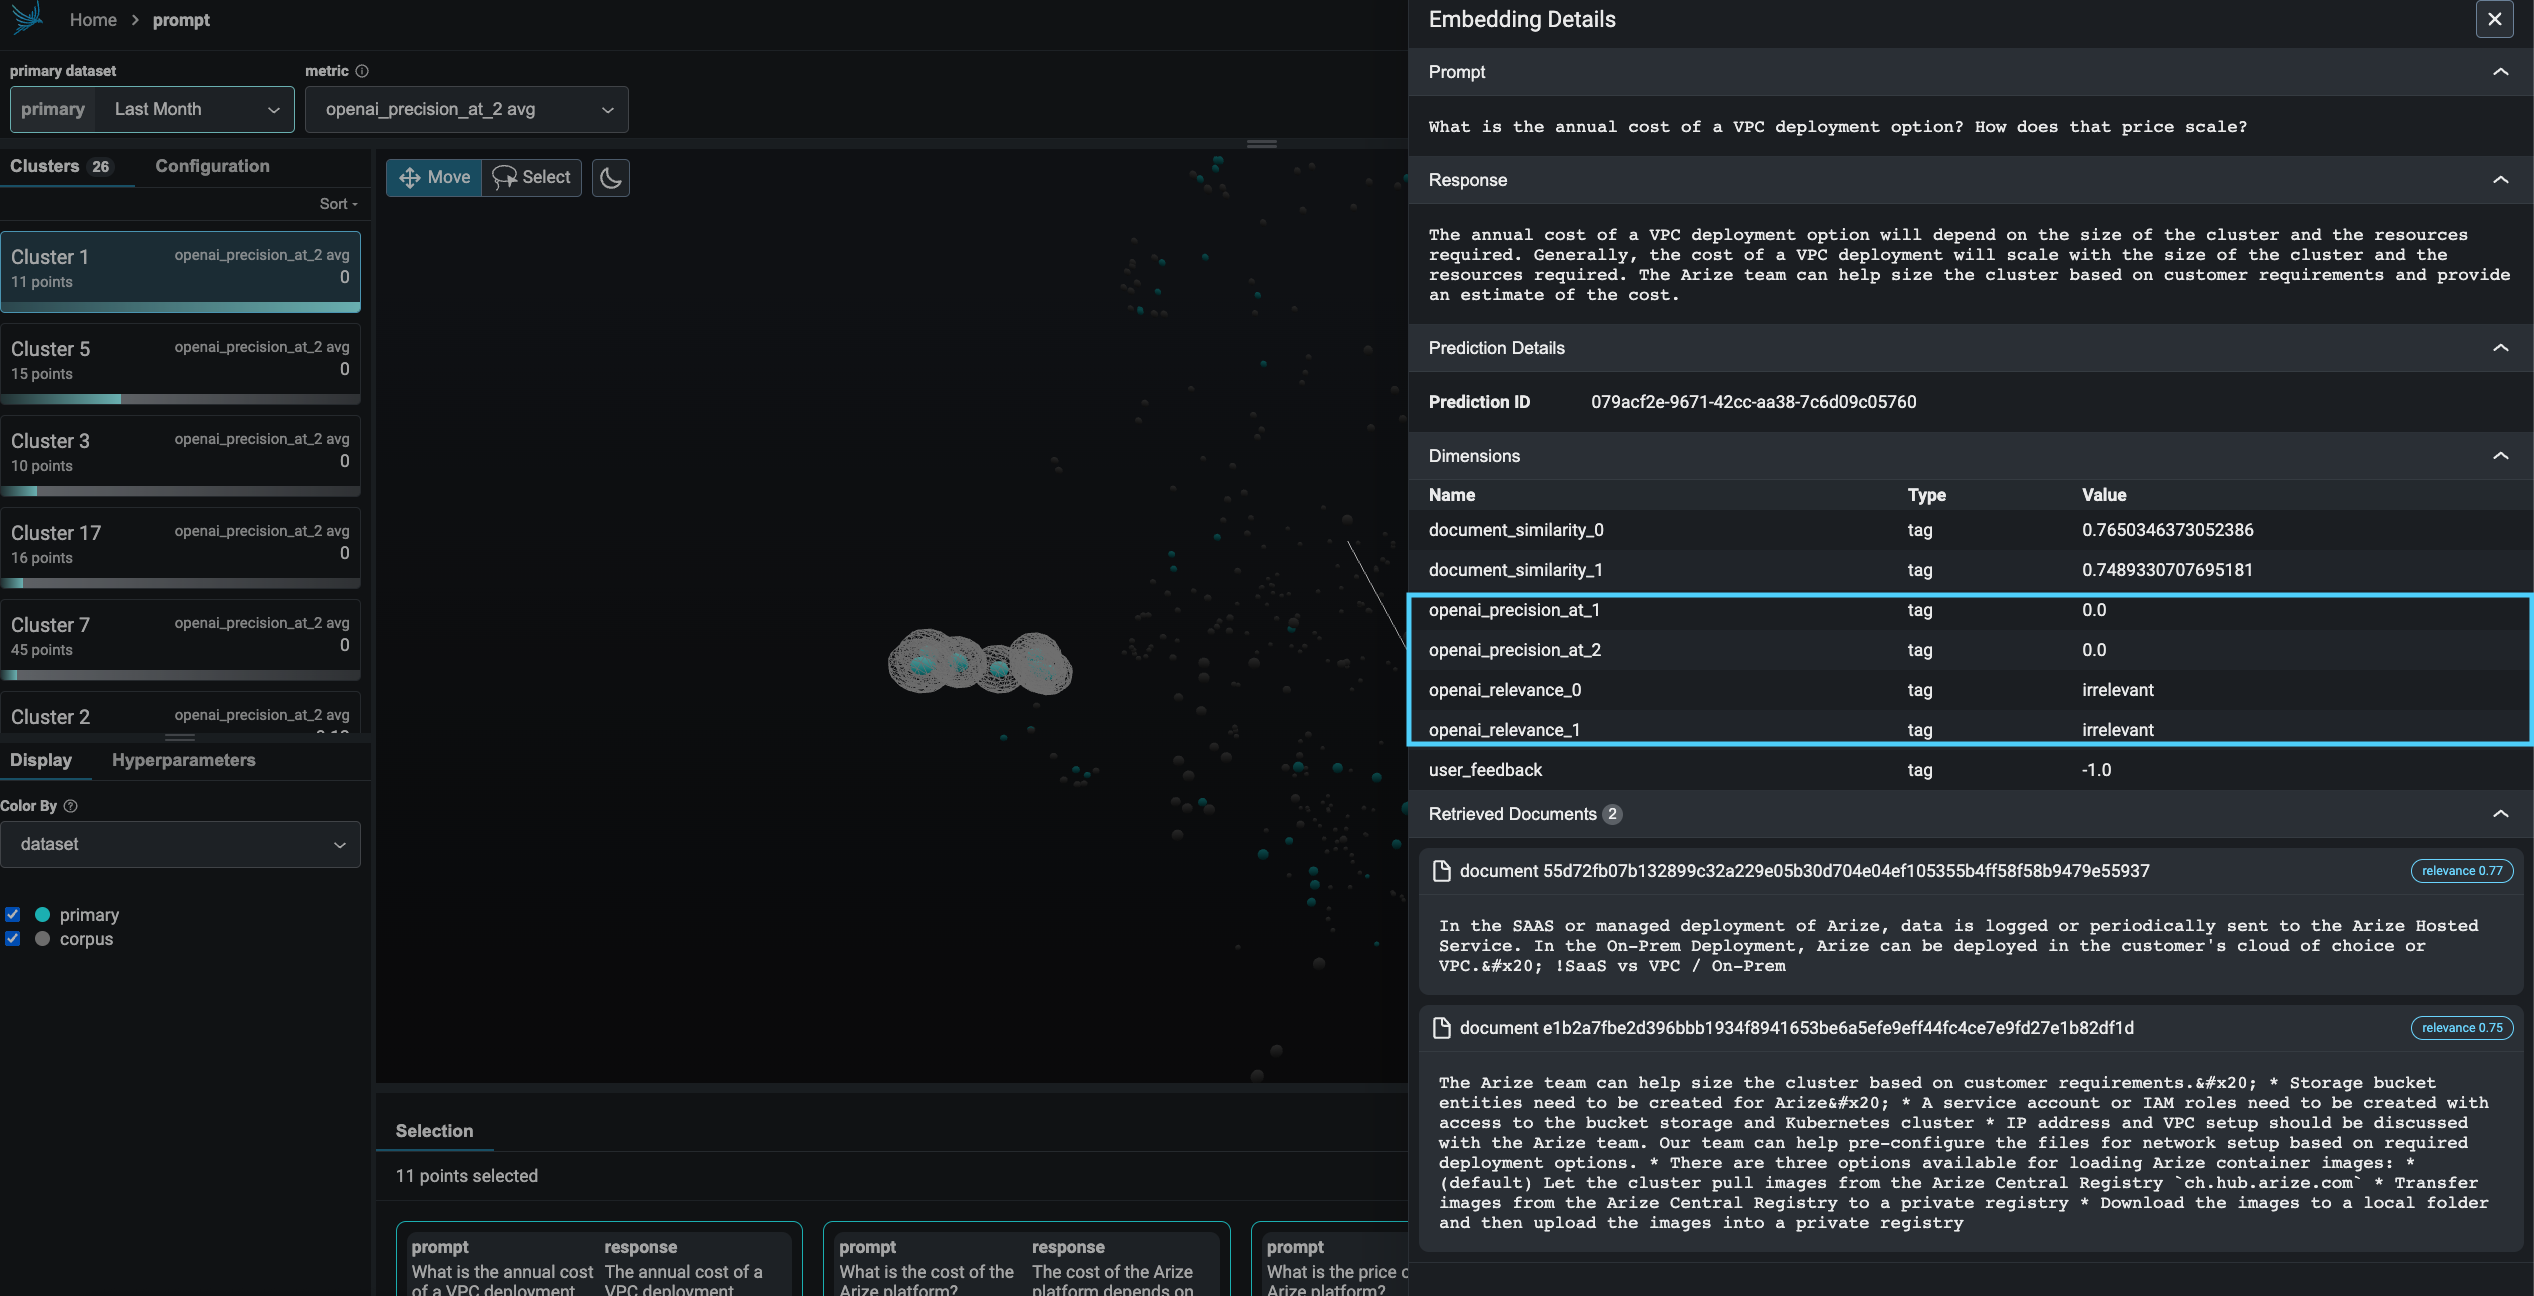Click the user_feedback row
The height and width of the screenshot is (1296, 2534).
pyautogui.click(x=1970, y=770)
